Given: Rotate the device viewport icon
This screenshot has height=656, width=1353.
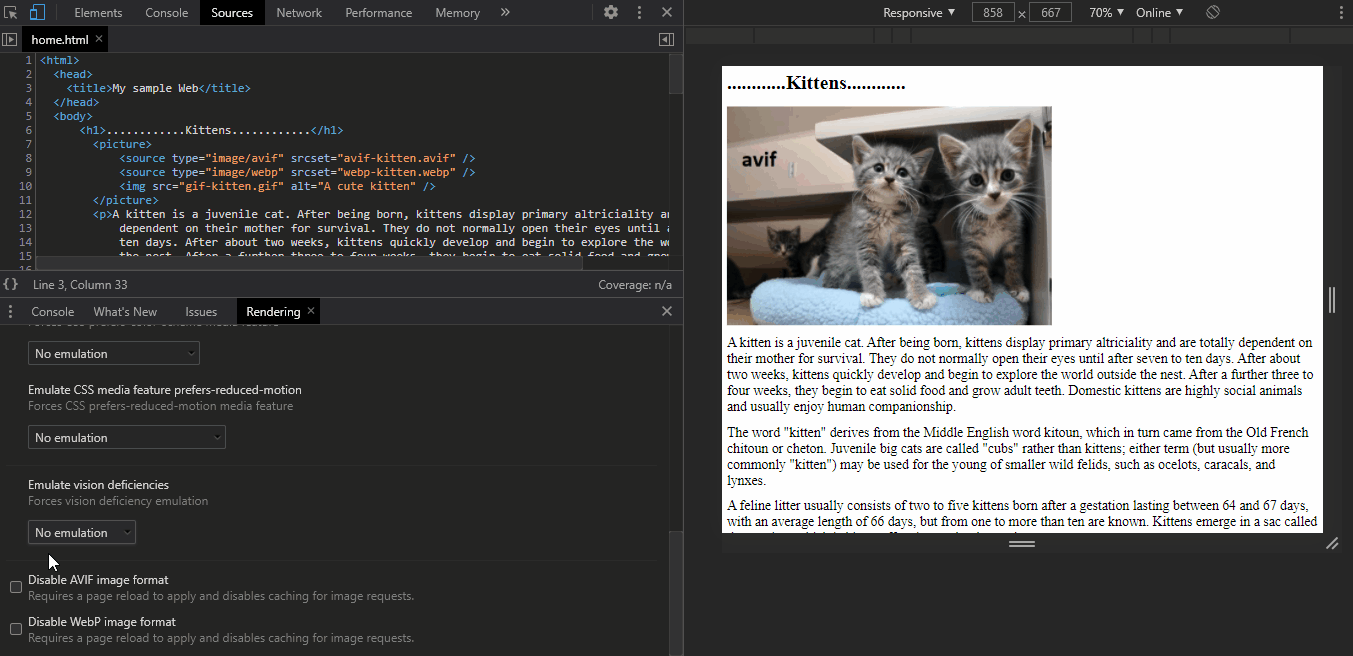Looking at the screenshot, I should 1213,13.
